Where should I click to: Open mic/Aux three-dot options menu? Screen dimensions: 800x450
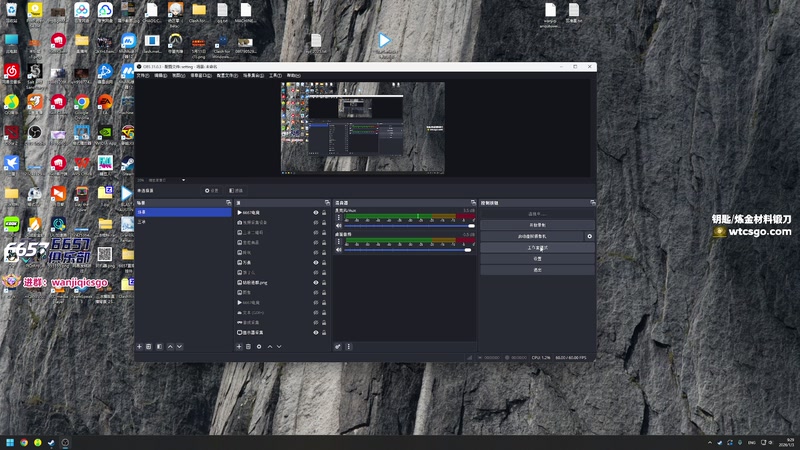(339, 216)
